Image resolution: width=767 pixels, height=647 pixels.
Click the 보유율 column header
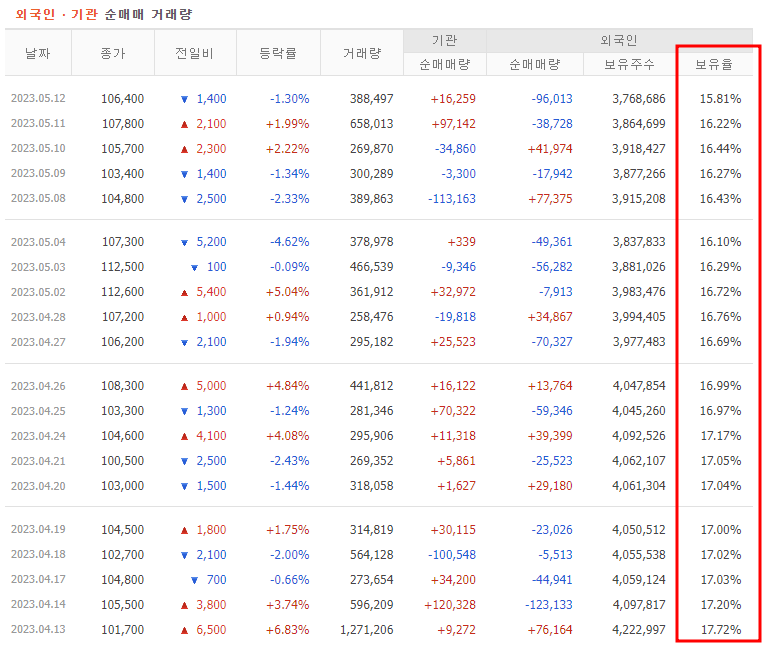pyautogui.click(x=714, y=64)
